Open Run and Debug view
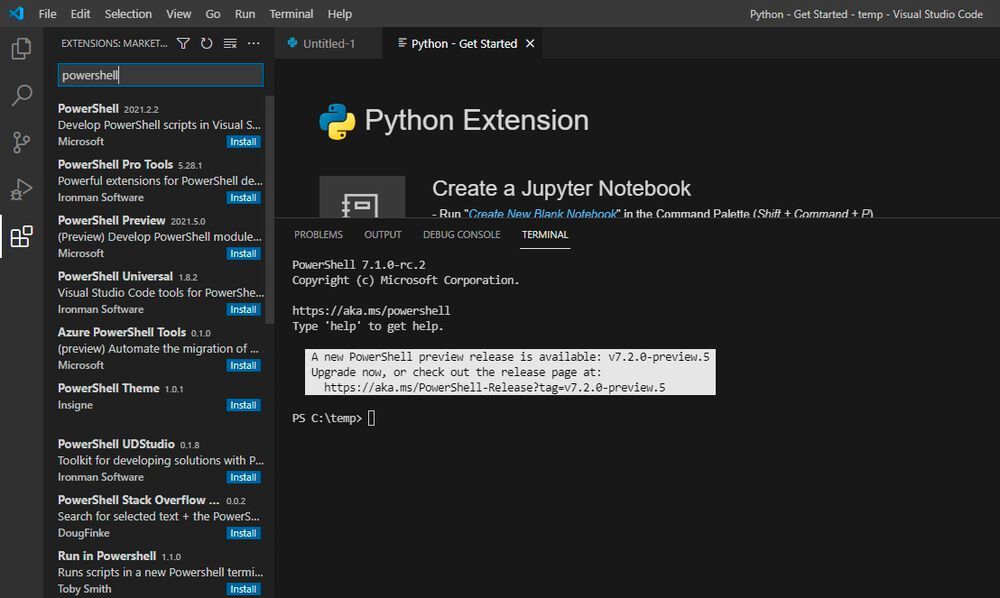 pos(21,189)
